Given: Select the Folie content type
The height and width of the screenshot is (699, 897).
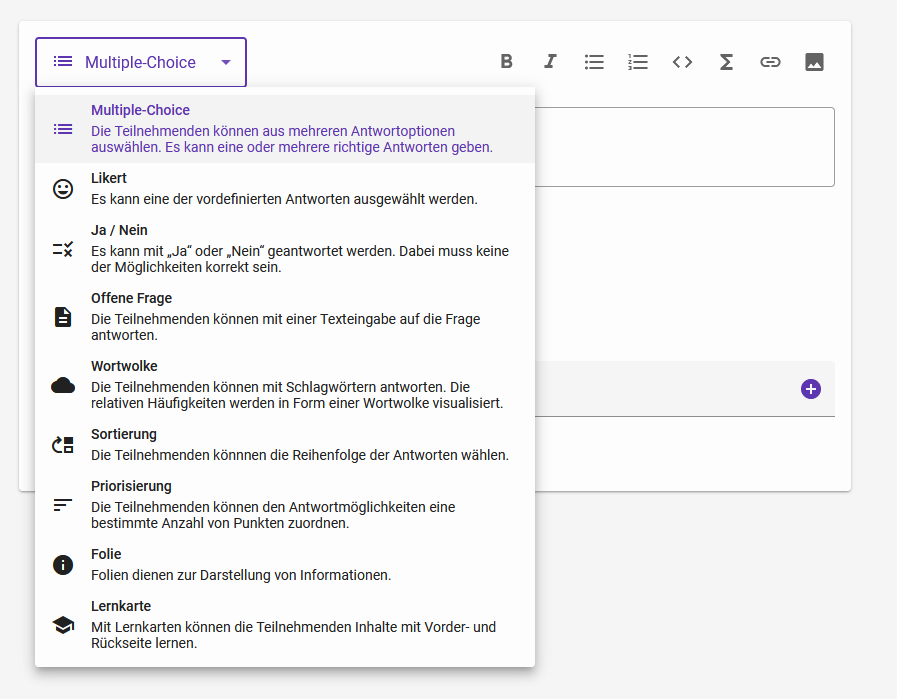Looking at the screenshot, I should [285, 565].
